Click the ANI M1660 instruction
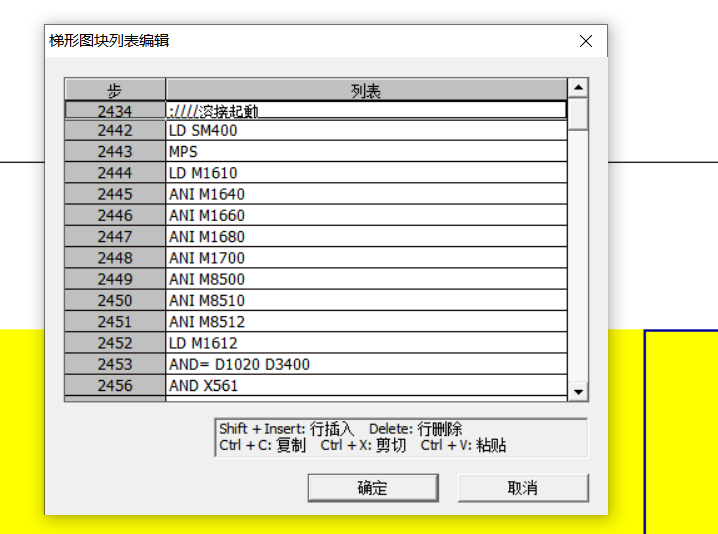This screenshot has height=534, width=718. (366, 216)
